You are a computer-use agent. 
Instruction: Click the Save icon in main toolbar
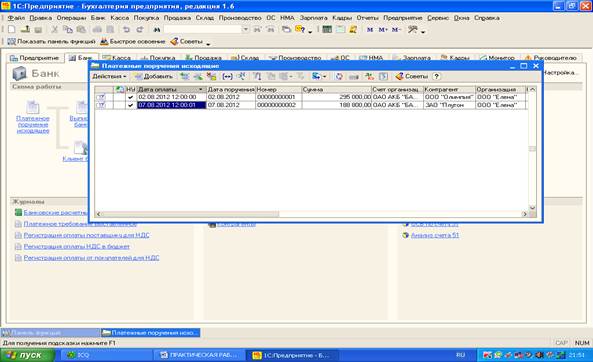tap(38, 30)
